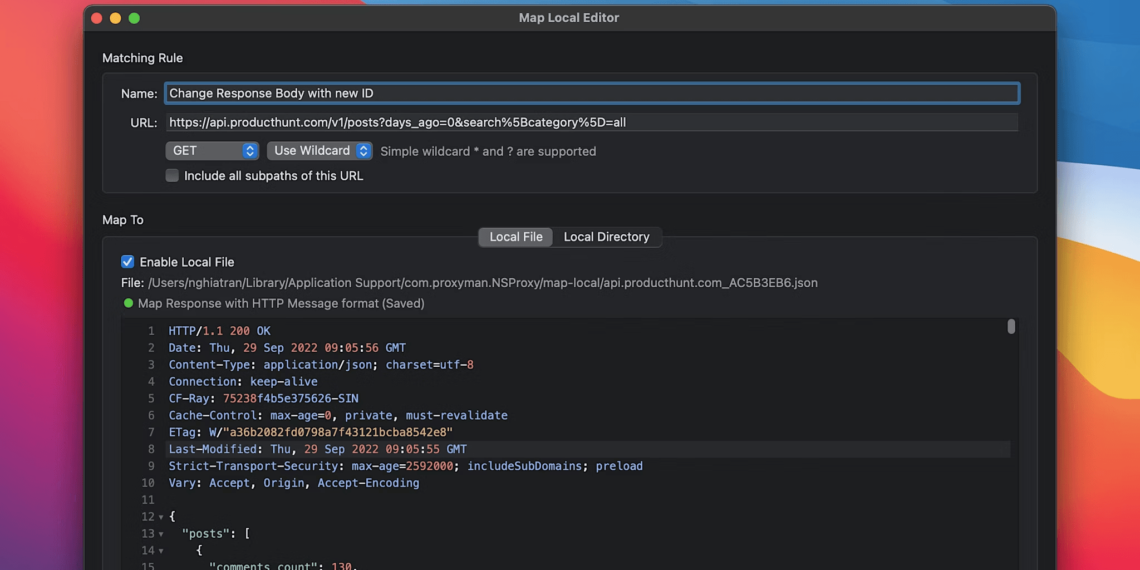
Task: Collapse the JSON root at line 12
Action: coord(161,517)
